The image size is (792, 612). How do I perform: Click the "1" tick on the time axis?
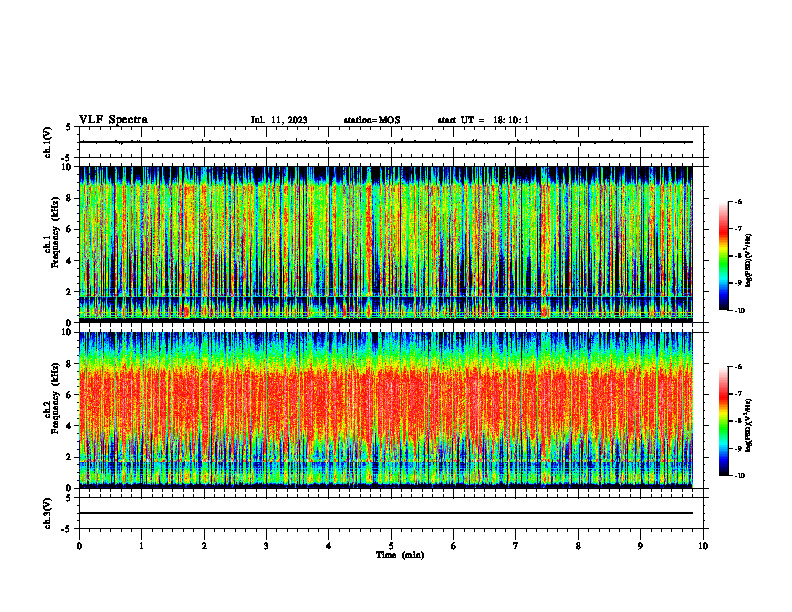(x=141, y=546)
